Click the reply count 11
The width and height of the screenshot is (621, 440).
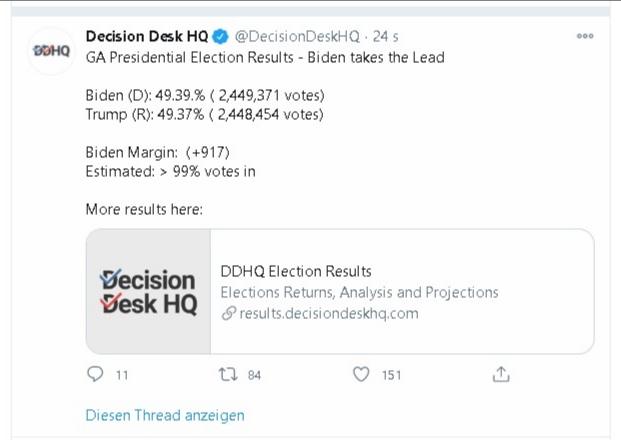coord(122,375)
